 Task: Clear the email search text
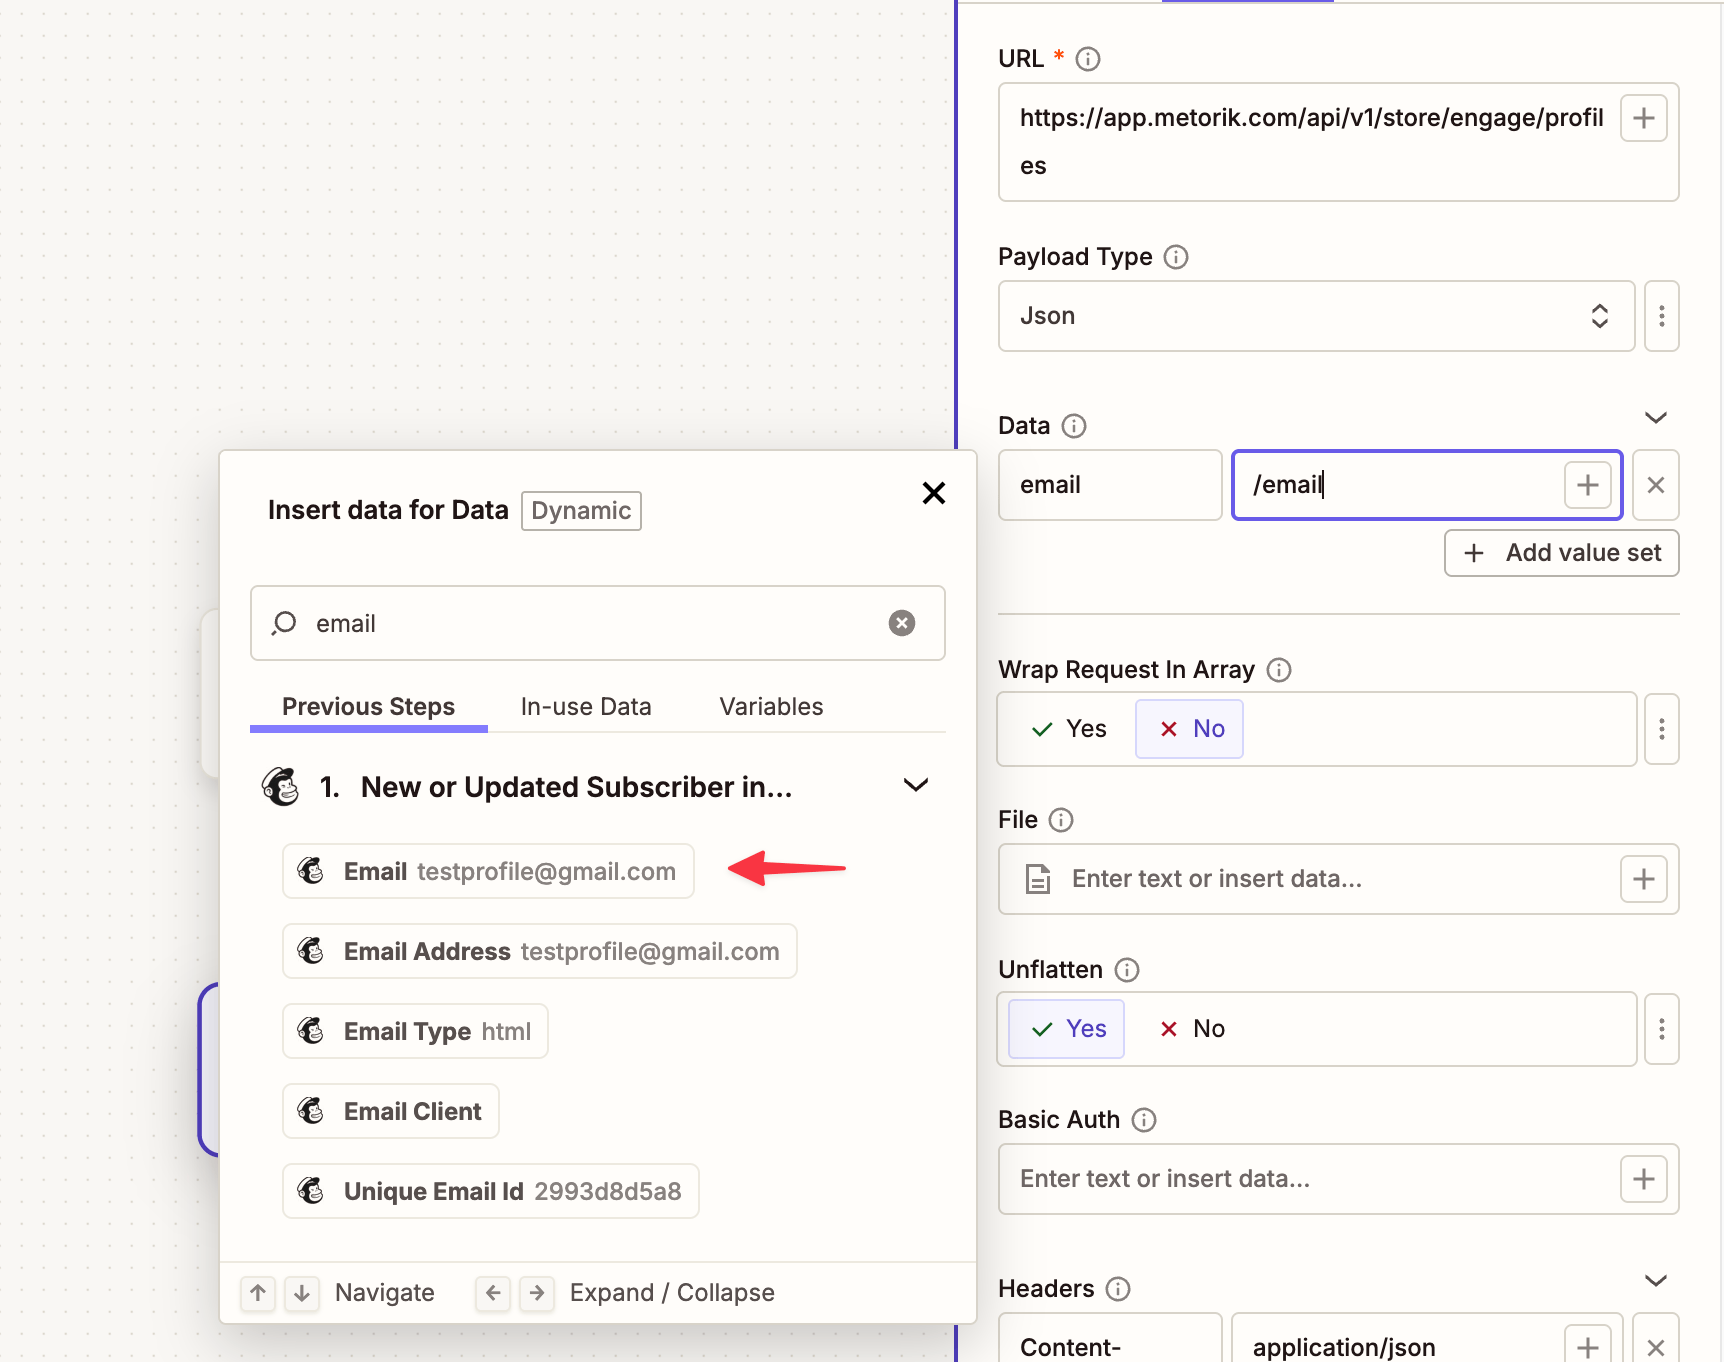pos(902,623)
